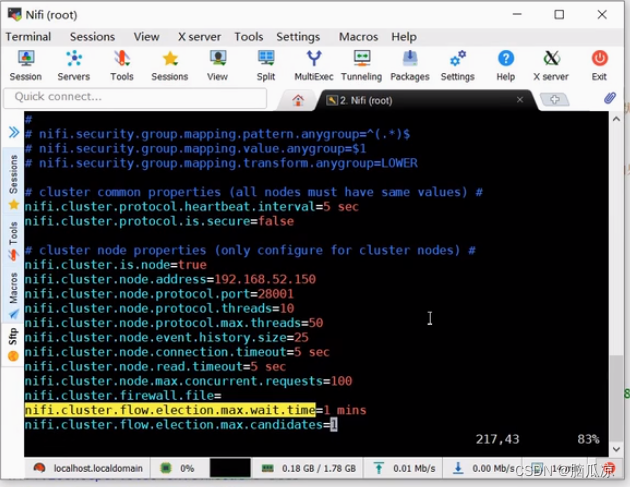Open the Settings gears toolbar icon

pos(458,65)
